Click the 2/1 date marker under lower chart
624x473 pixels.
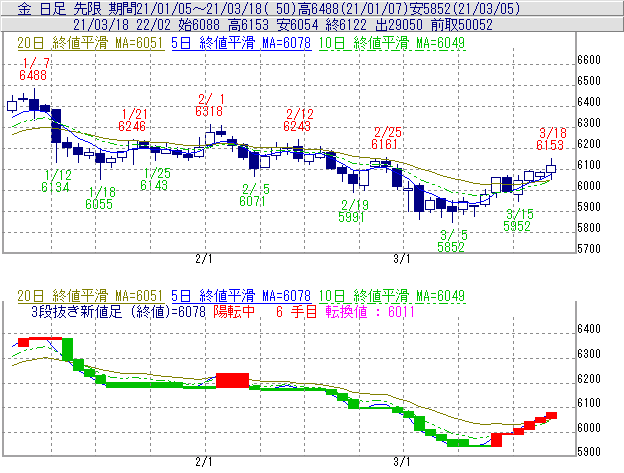204,462
